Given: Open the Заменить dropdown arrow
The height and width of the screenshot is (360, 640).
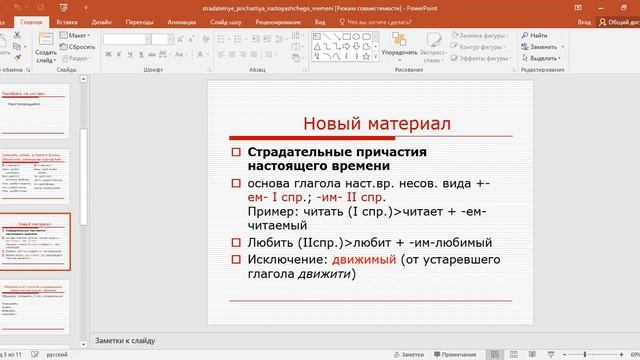Looking at the screenshot, I should [x=563, y=47].
